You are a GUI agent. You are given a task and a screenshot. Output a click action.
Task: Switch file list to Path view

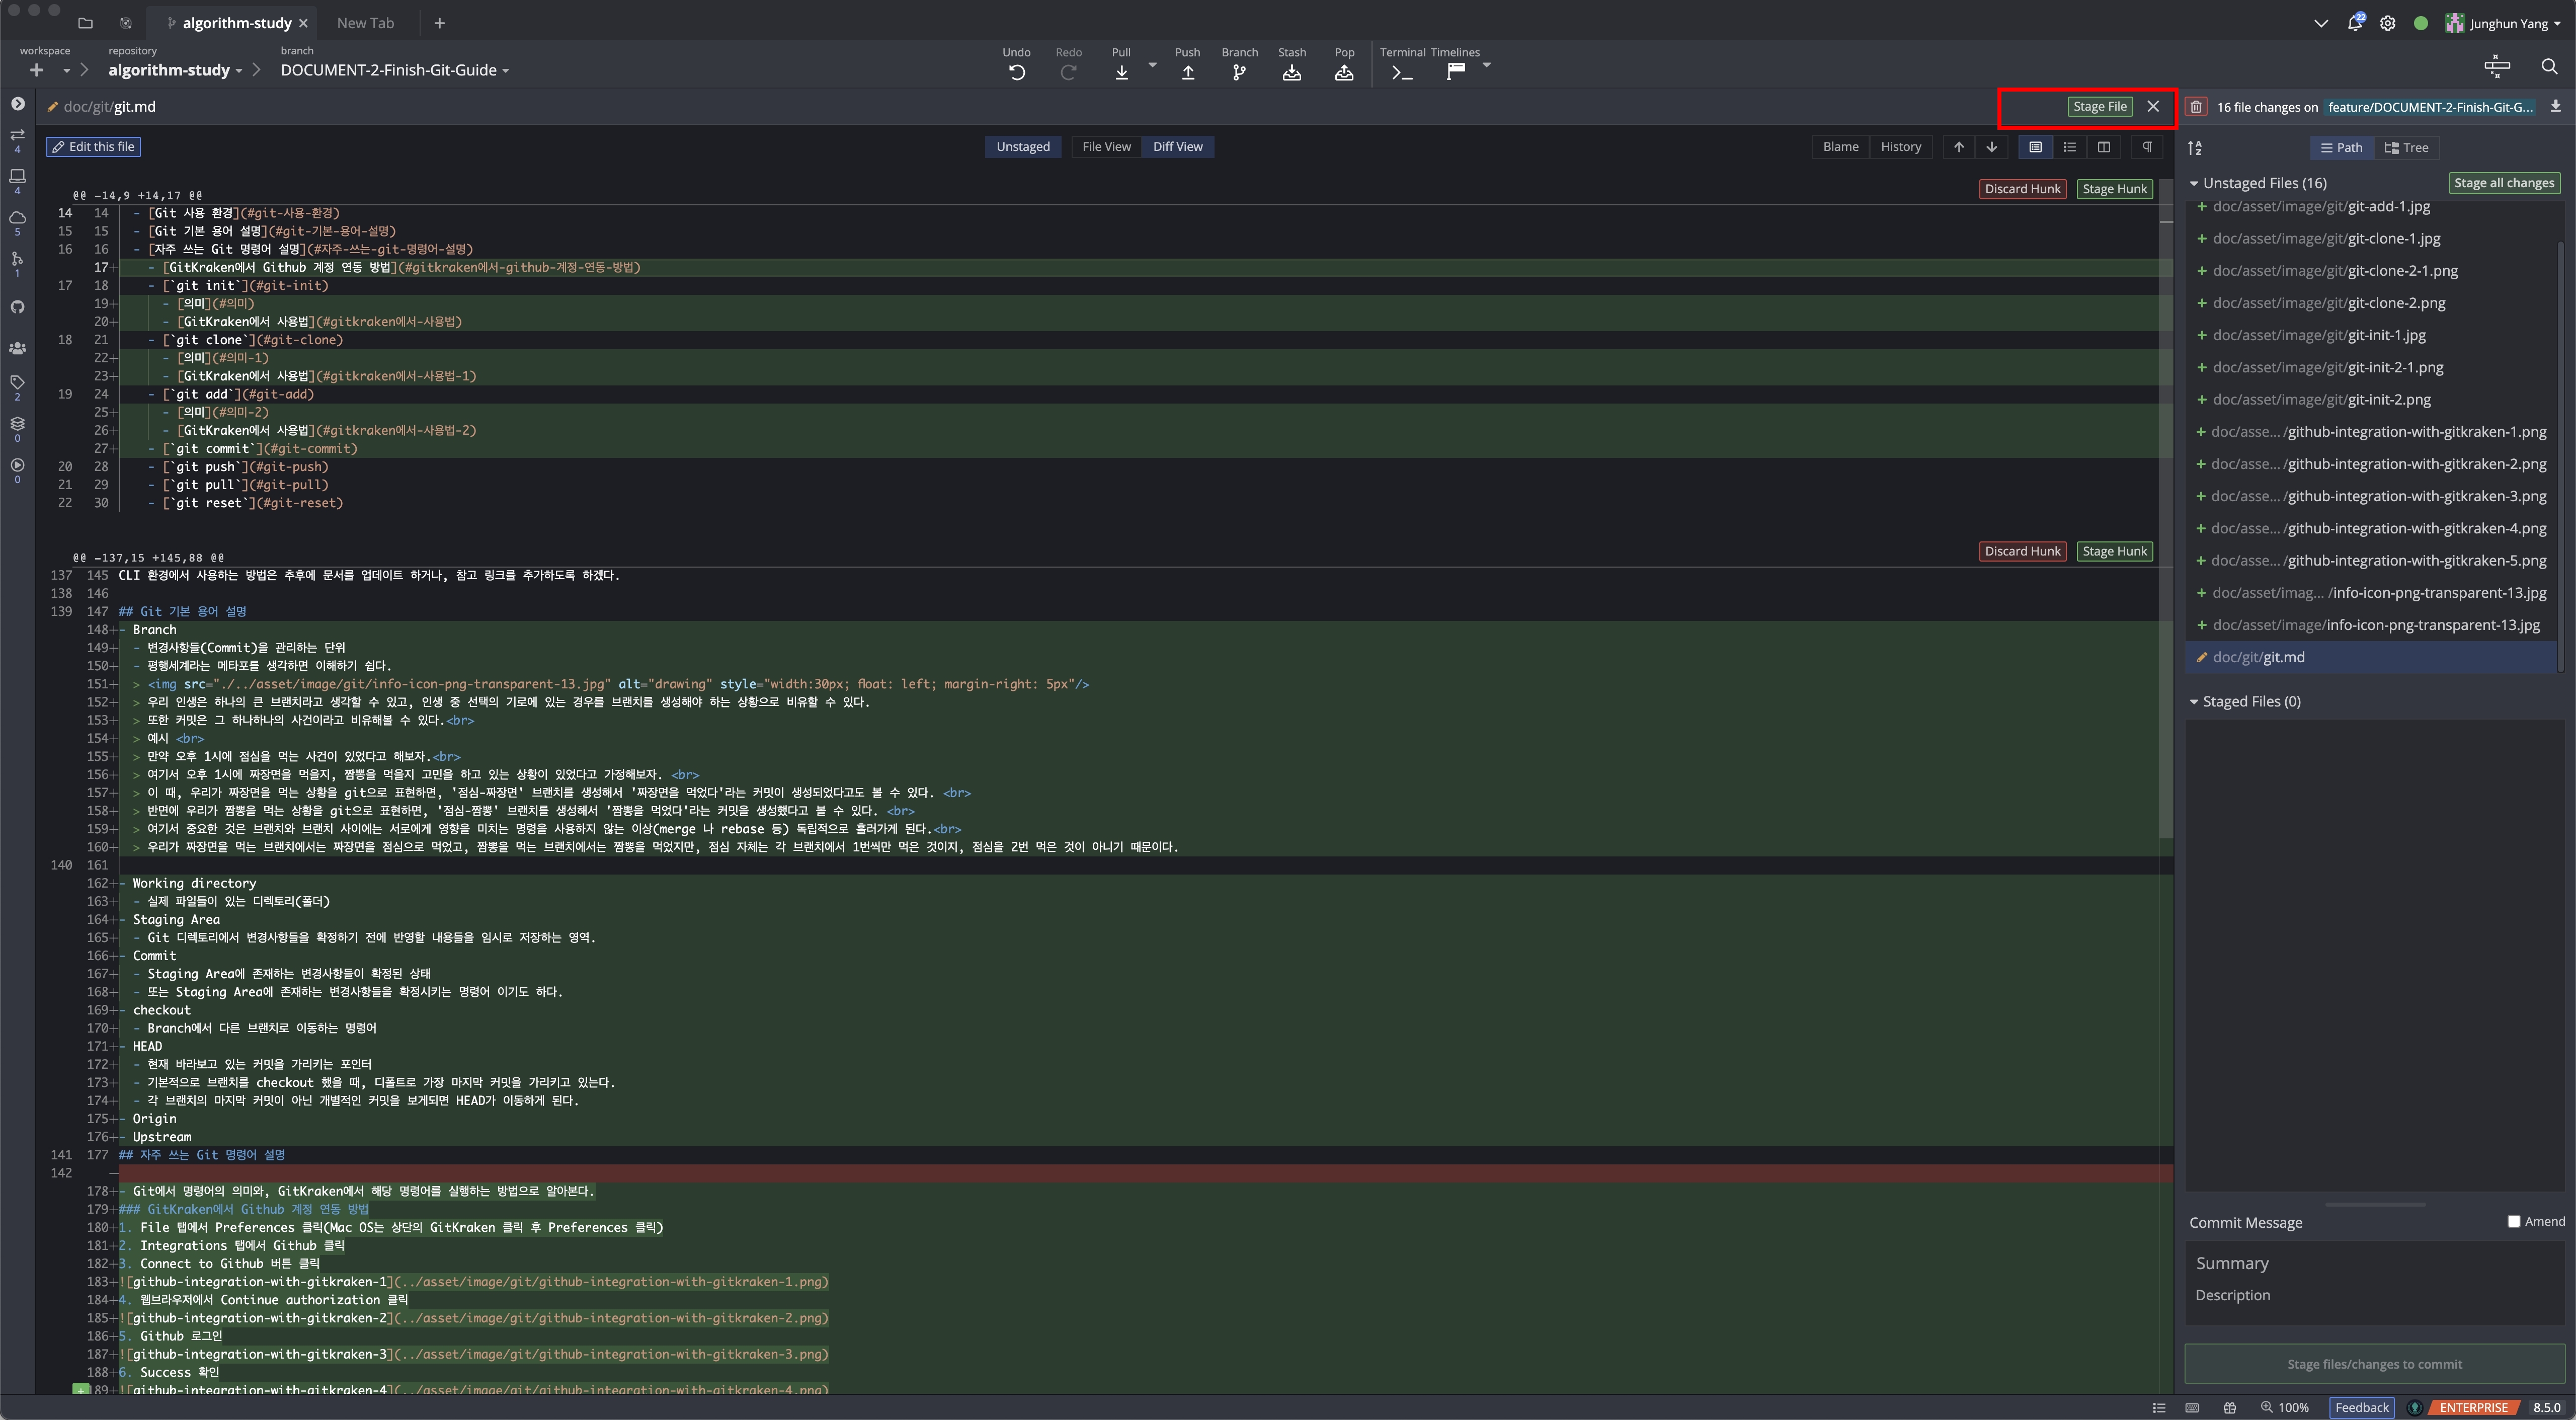2341,148
